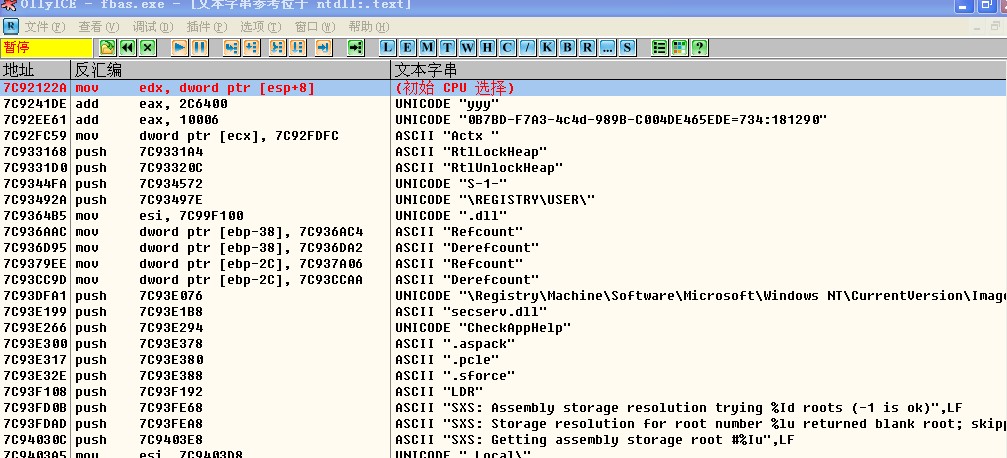Screen dimensions: 1007x458
Task: Open Memory map with M button
Action: tap(428, 48)
